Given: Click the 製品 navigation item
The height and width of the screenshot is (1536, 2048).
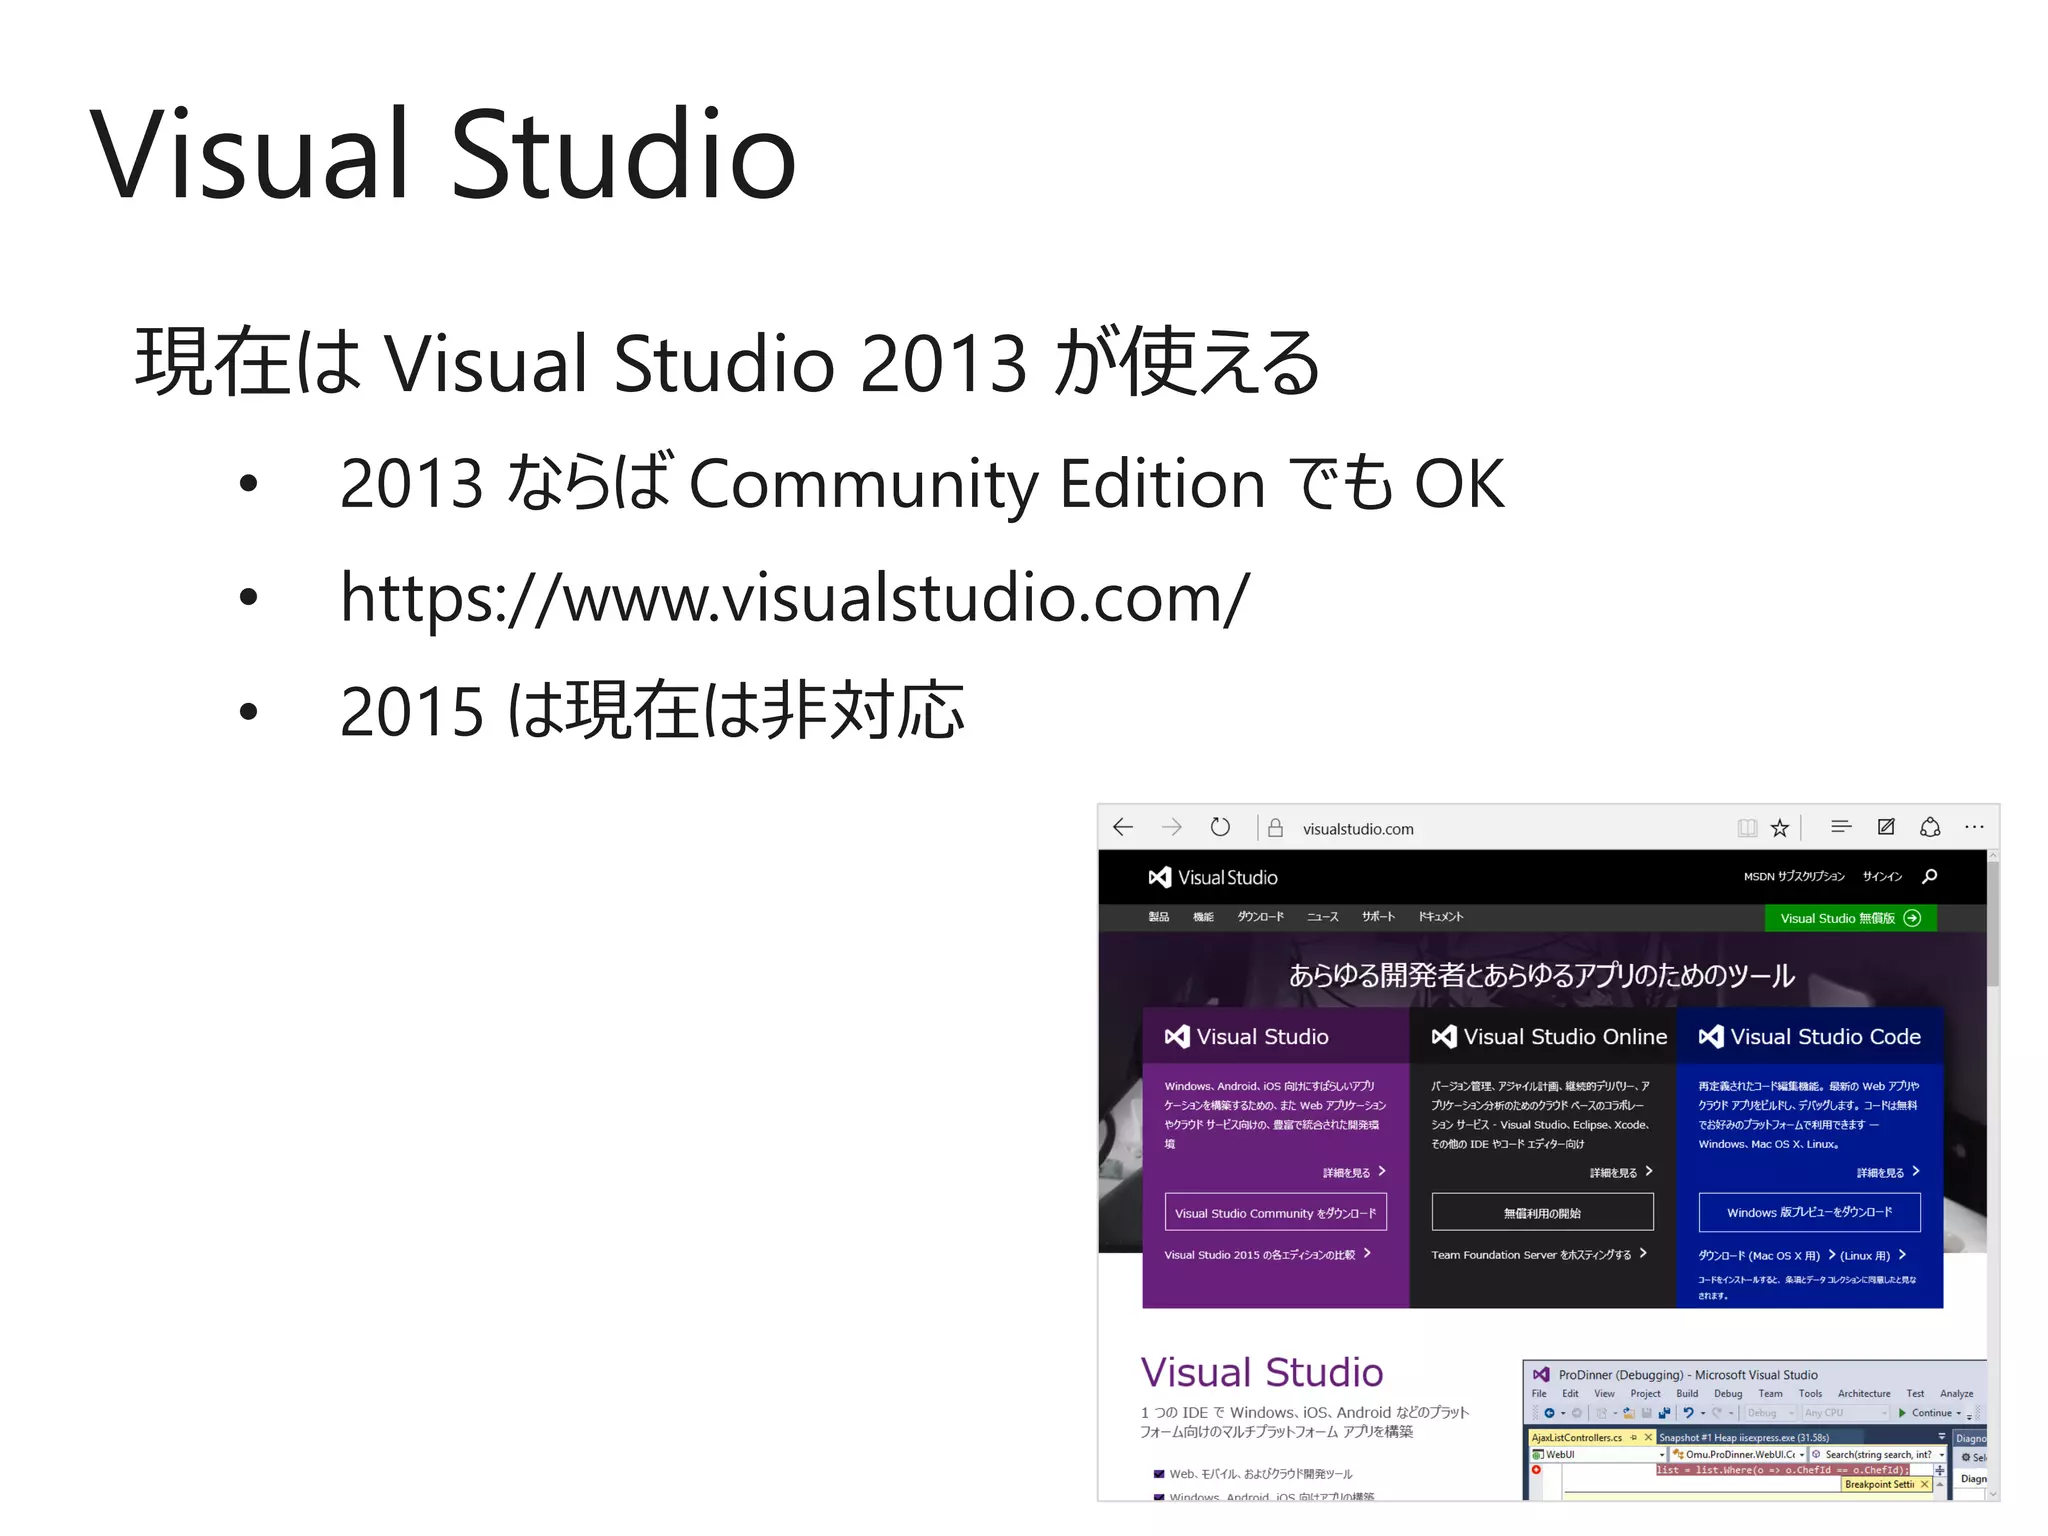Looking at the screenshot, I should point(1158,917).
